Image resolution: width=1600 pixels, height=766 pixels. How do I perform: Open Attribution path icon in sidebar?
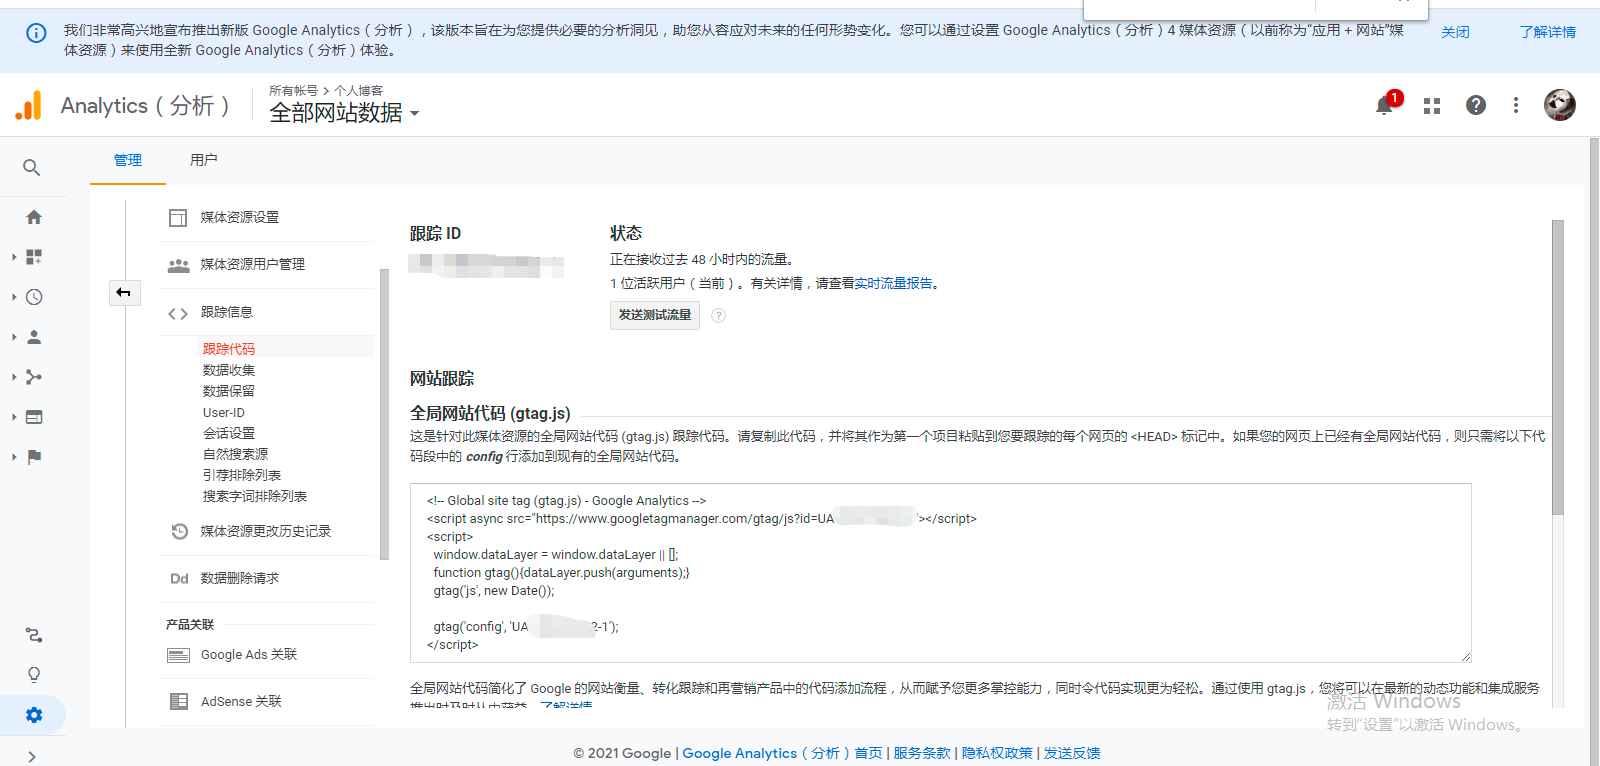point(34,635)
